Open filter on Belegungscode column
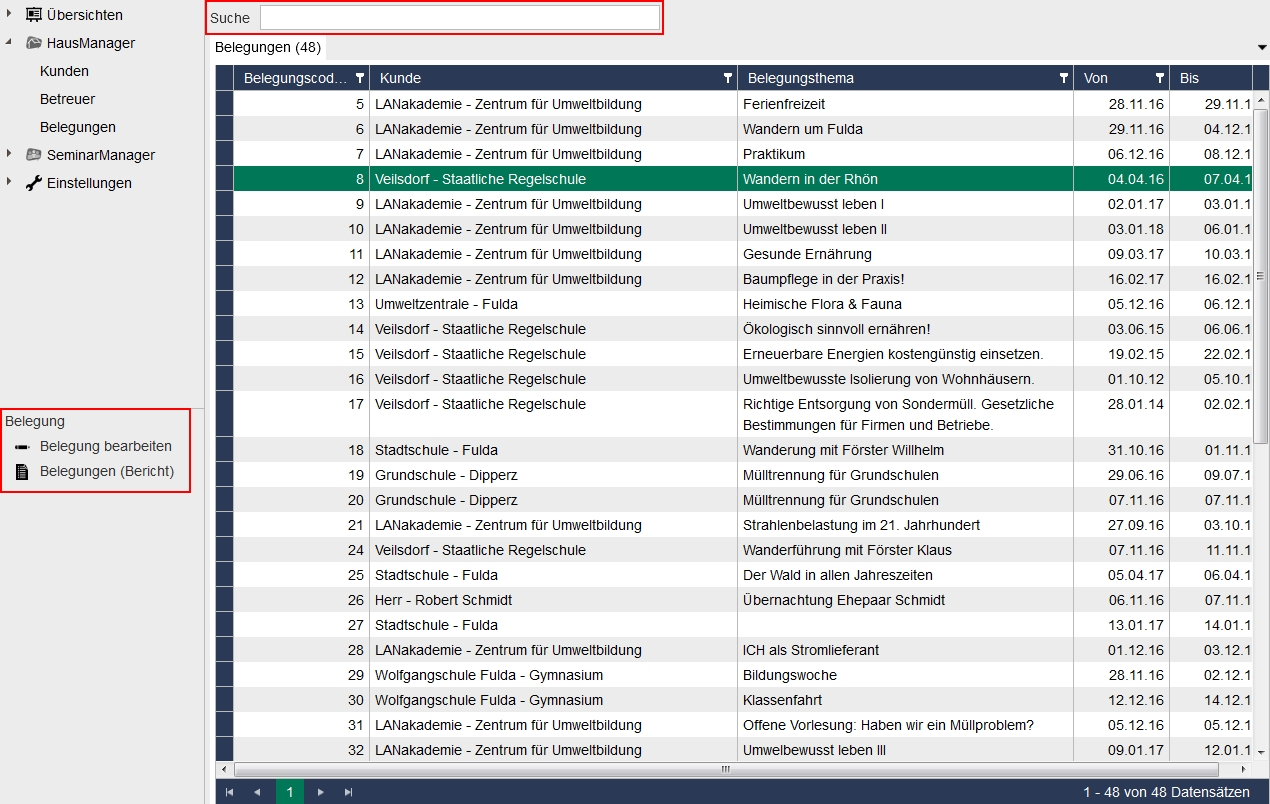Image resolution: width=1270 pixels, height=804 pixels. click(360, 78)
